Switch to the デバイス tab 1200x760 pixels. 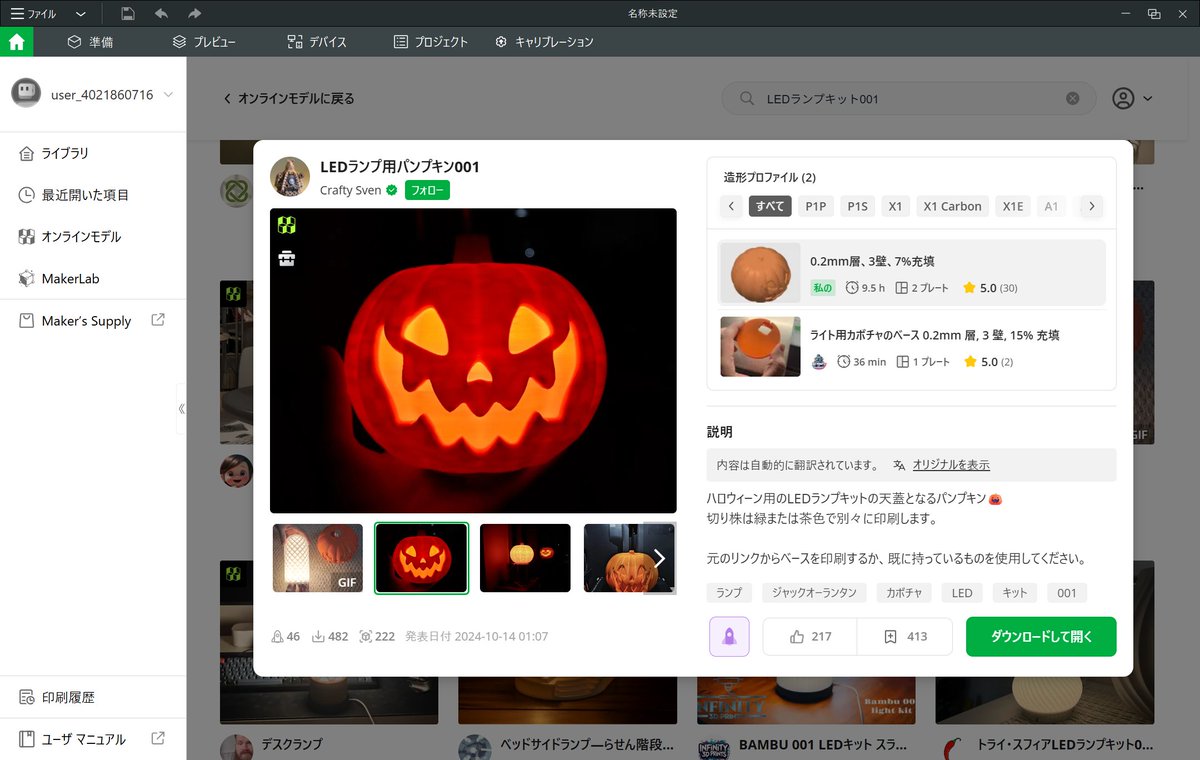pyautogui.click(x=317, y=42)
